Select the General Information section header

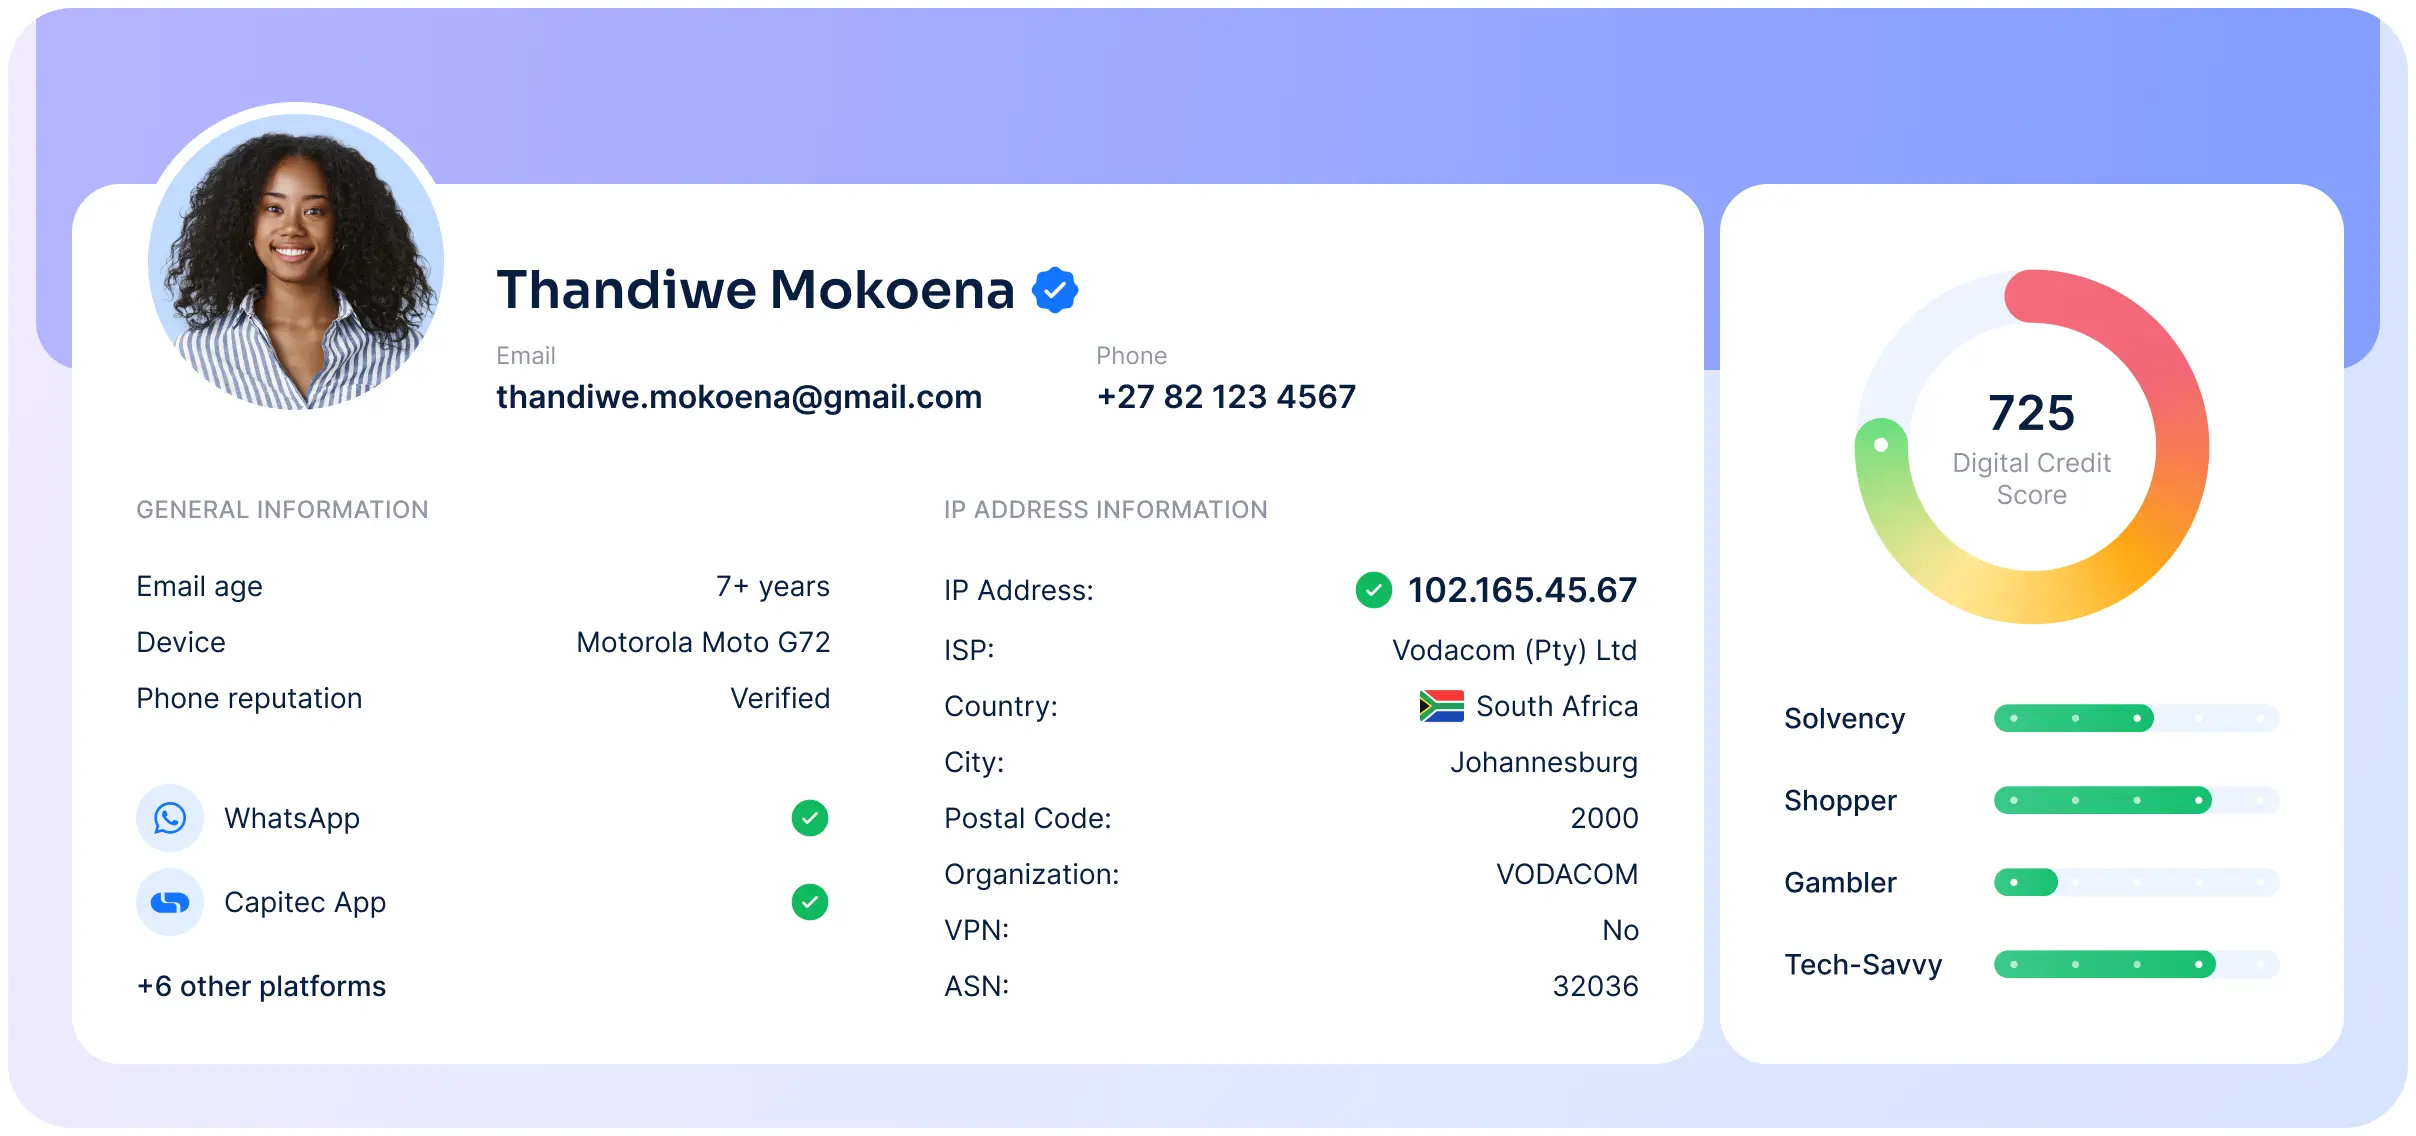282,510
